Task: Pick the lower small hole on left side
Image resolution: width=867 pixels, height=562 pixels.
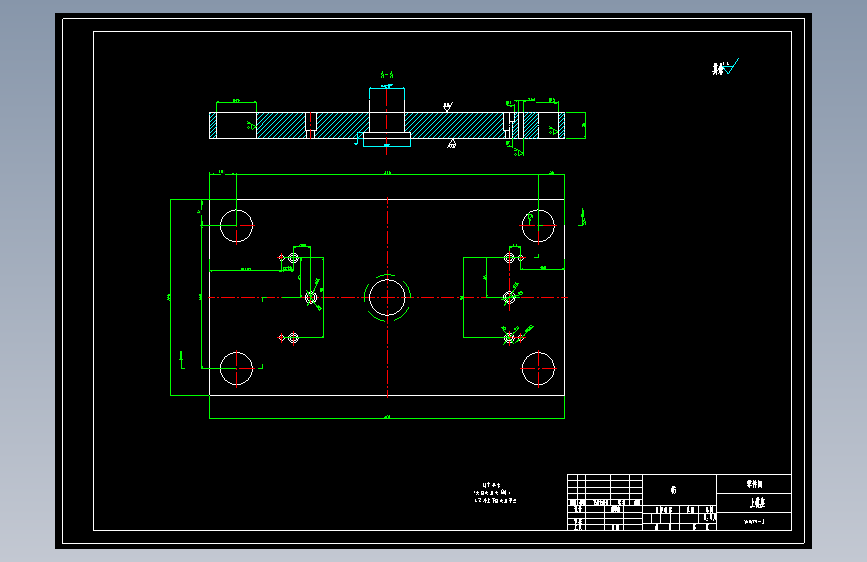Action: tap(294, 337)
